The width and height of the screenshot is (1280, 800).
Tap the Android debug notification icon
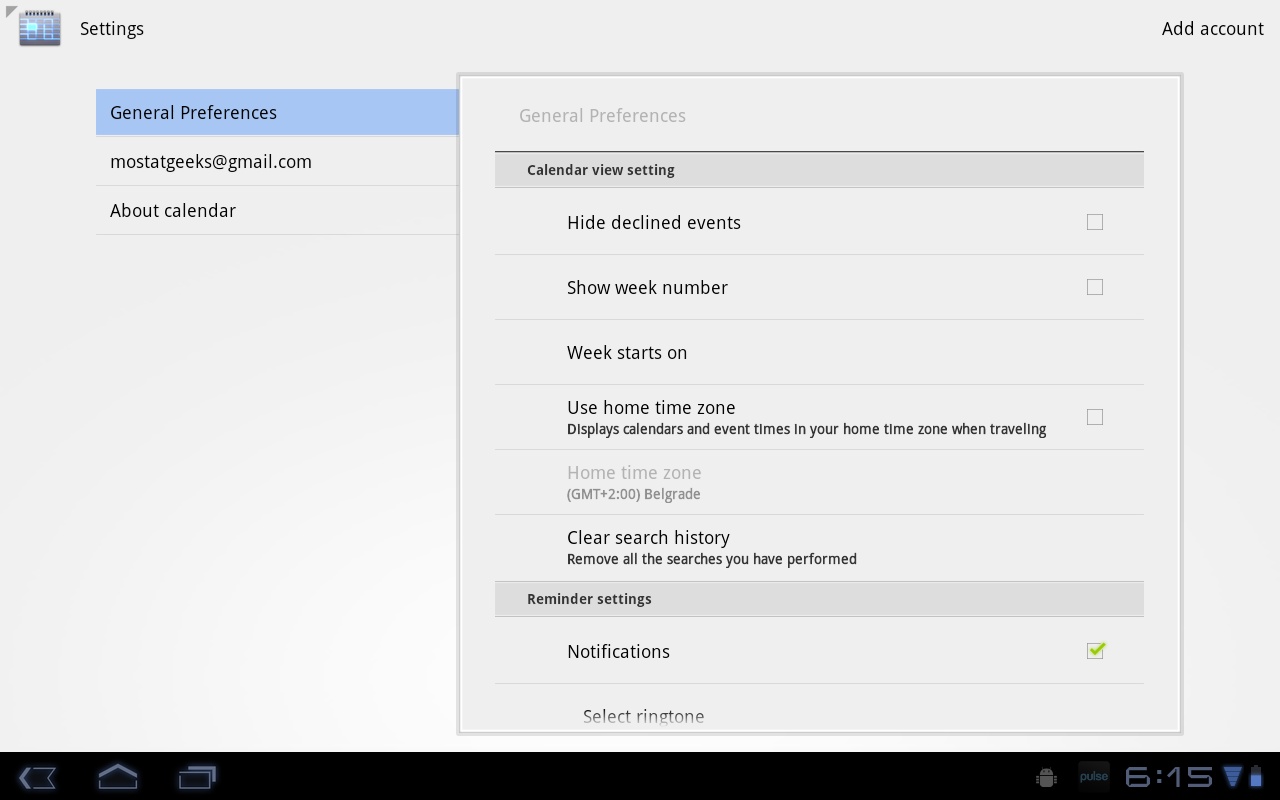pyautogui.click(x=1046, y=777)
